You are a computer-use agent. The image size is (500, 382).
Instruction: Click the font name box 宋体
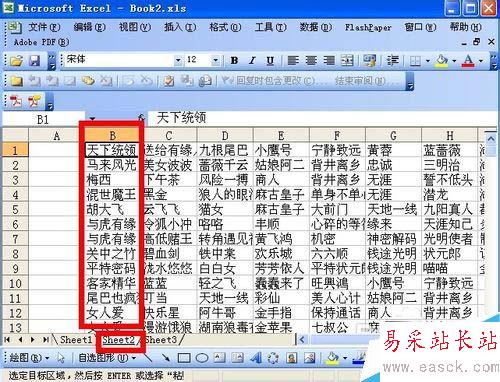point(119,60)
